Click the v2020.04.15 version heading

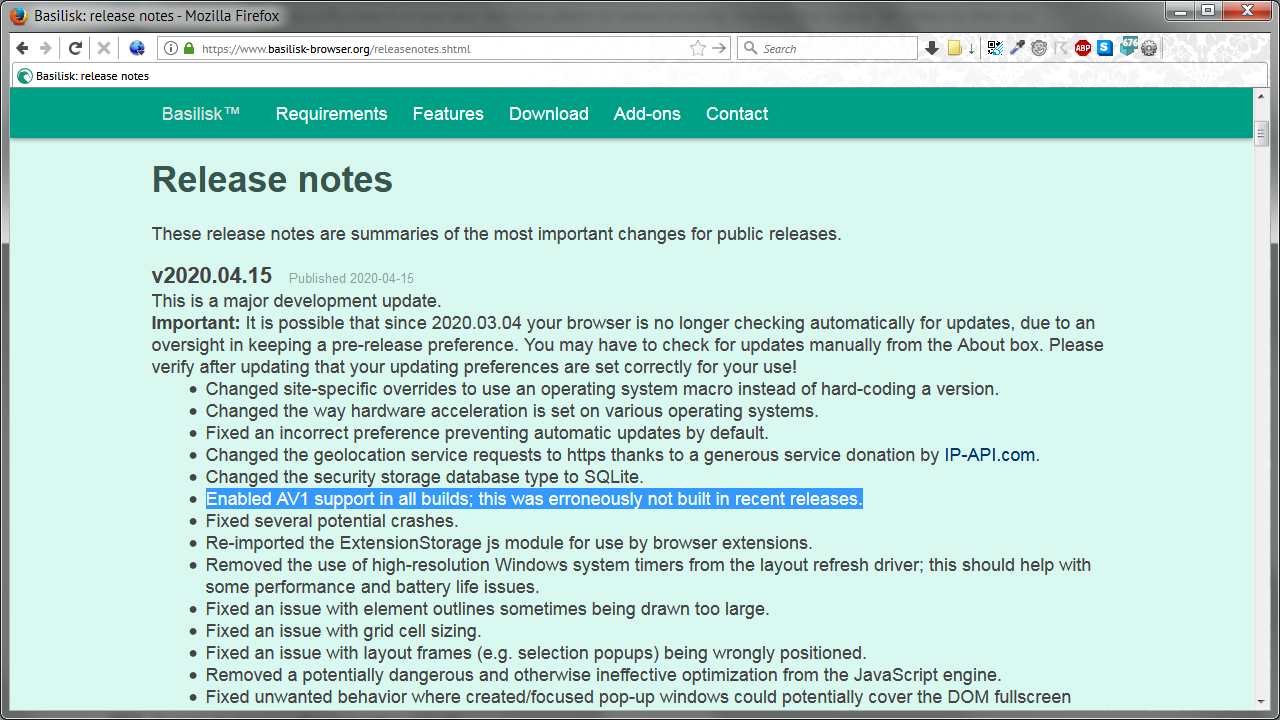point(212,276)
